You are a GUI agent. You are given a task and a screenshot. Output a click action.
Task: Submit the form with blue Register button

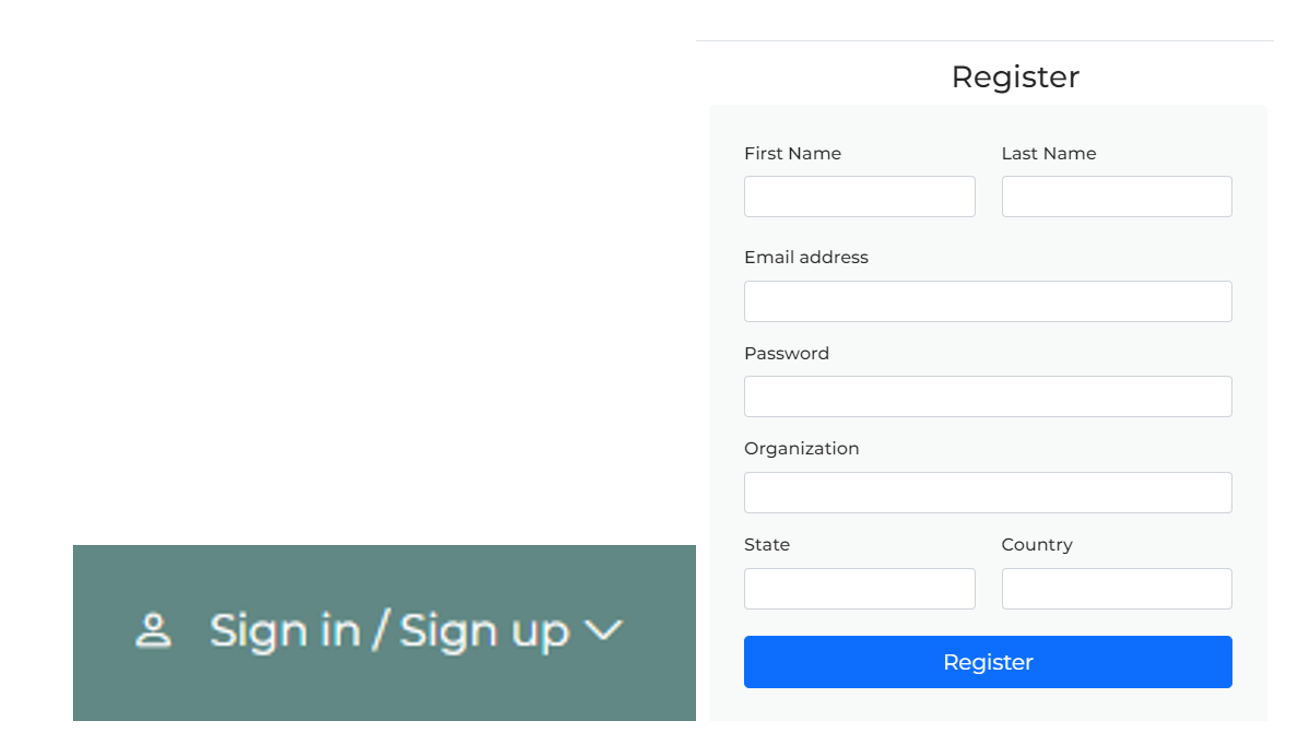(988, 662)
